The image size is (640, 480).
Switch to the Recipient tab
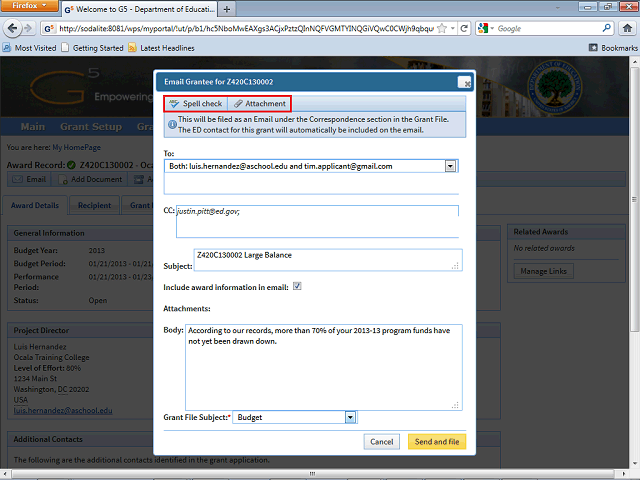(94, 205)
